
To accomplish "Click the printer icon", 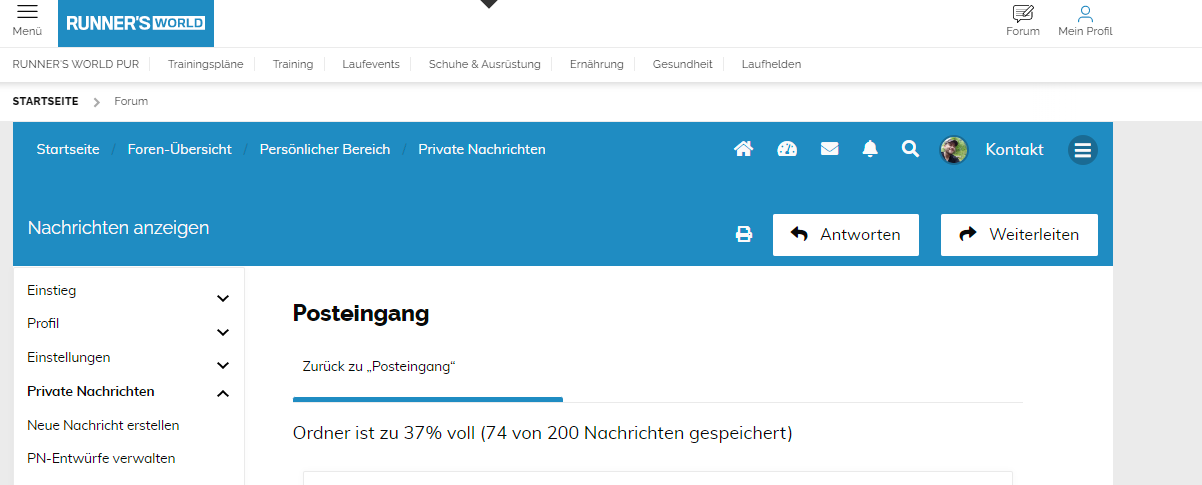I will point(744,235).
